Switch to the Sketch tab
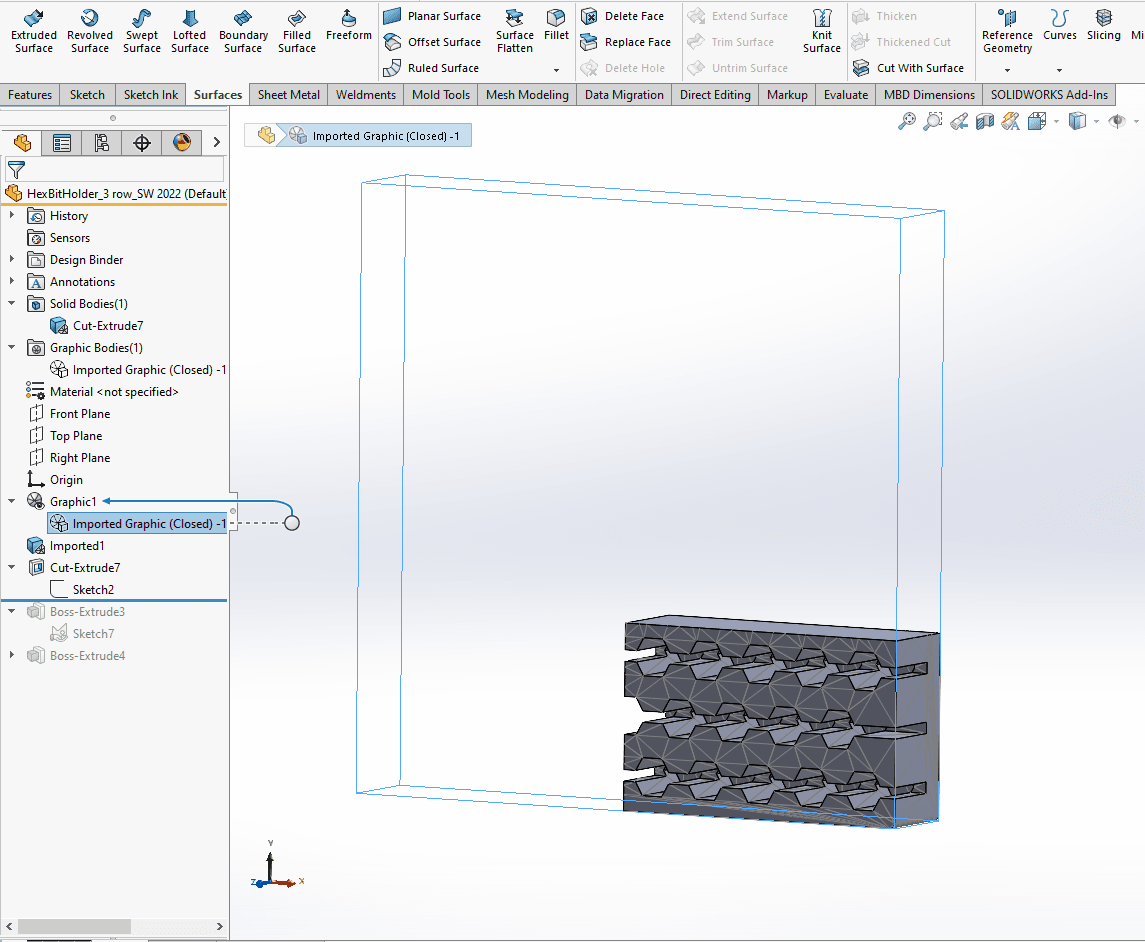Viewport: 1145px width, 942px height. 87,95
